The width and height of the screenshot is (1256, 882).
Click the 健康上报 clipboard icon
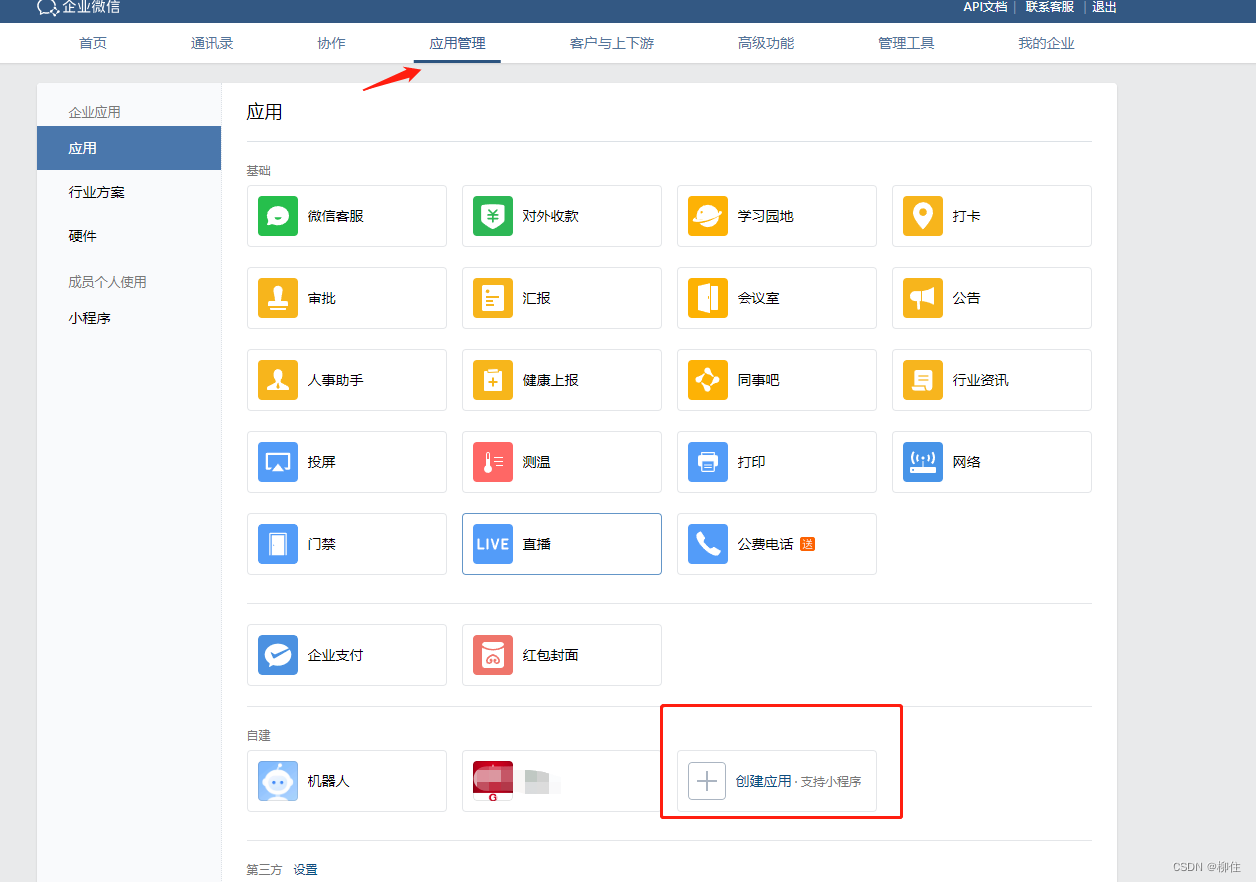click(x=493, y=380)
